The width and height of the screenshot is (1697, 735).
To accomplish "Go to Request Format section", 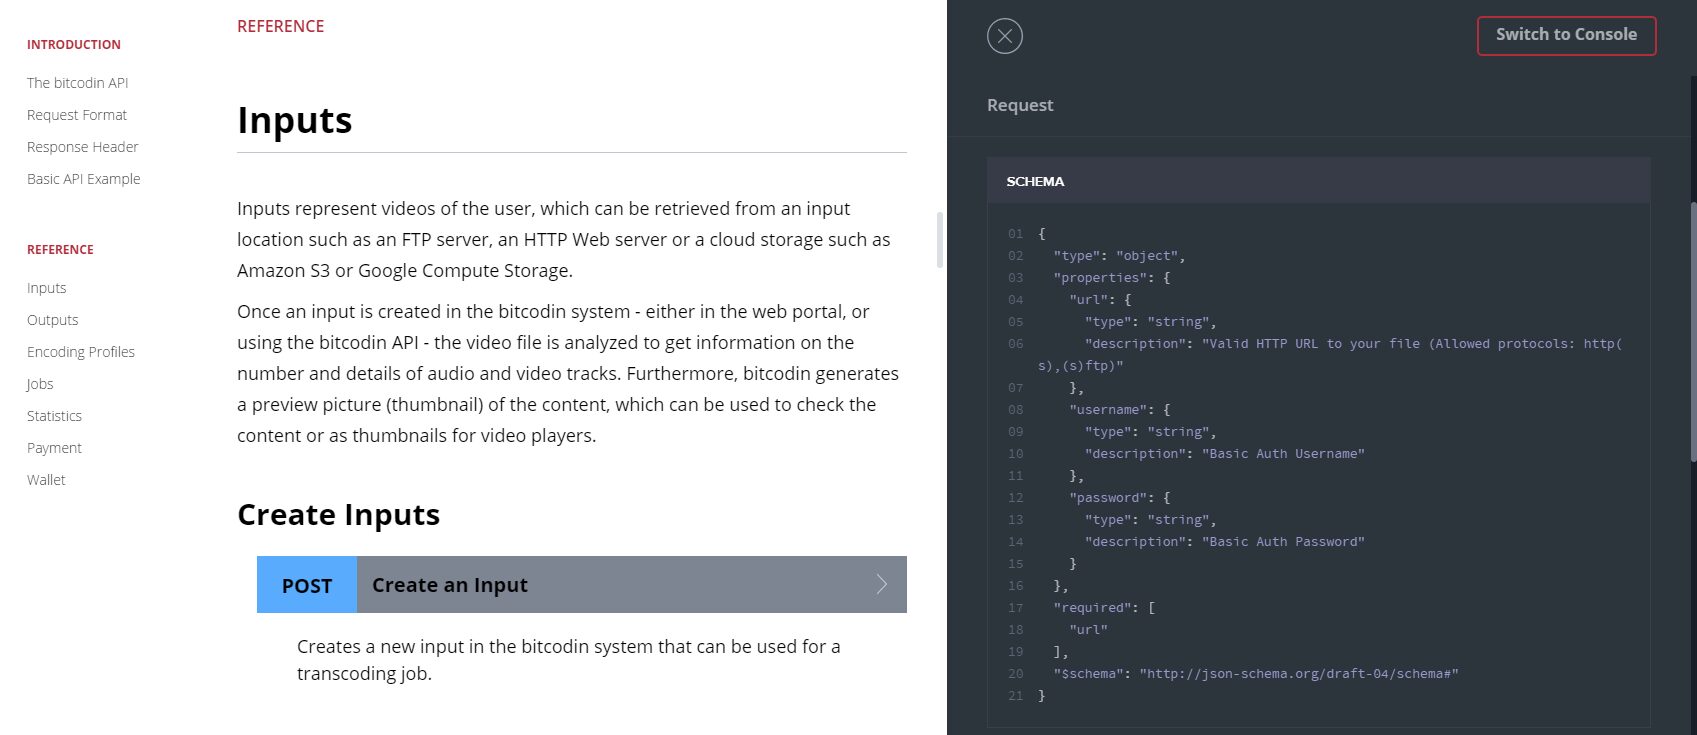I will pyautogui.click(x=77, y=115).
